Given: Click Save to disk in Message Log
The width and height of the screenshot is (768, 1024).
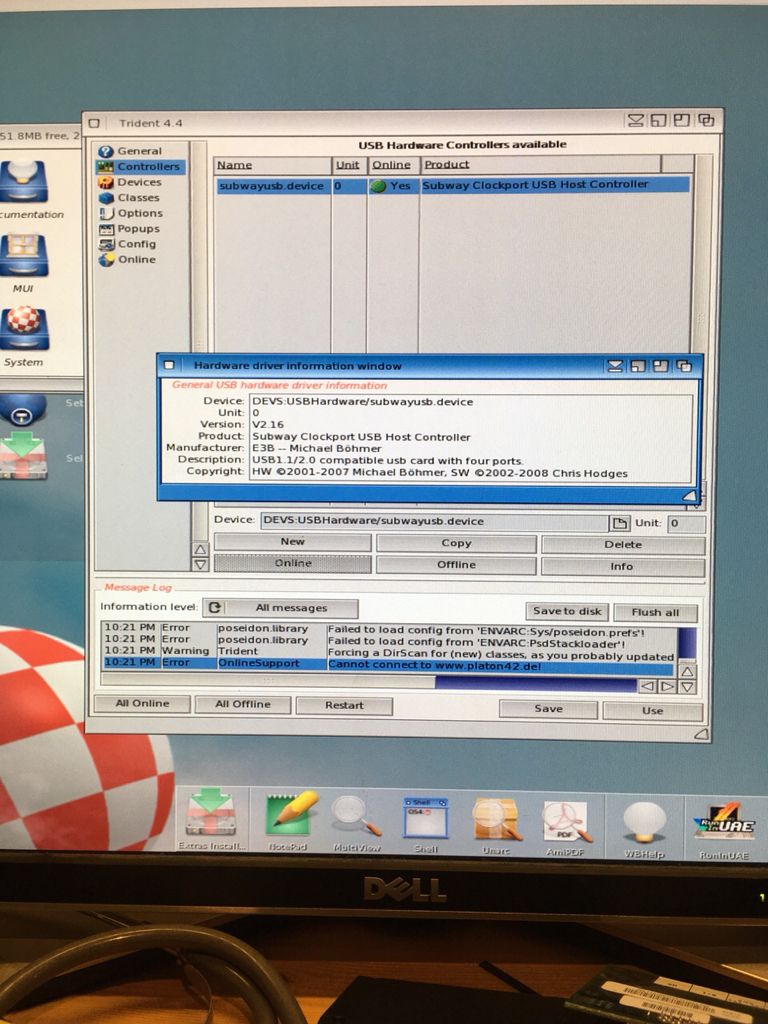Looking at the screenshot, I should pos(567,611).
